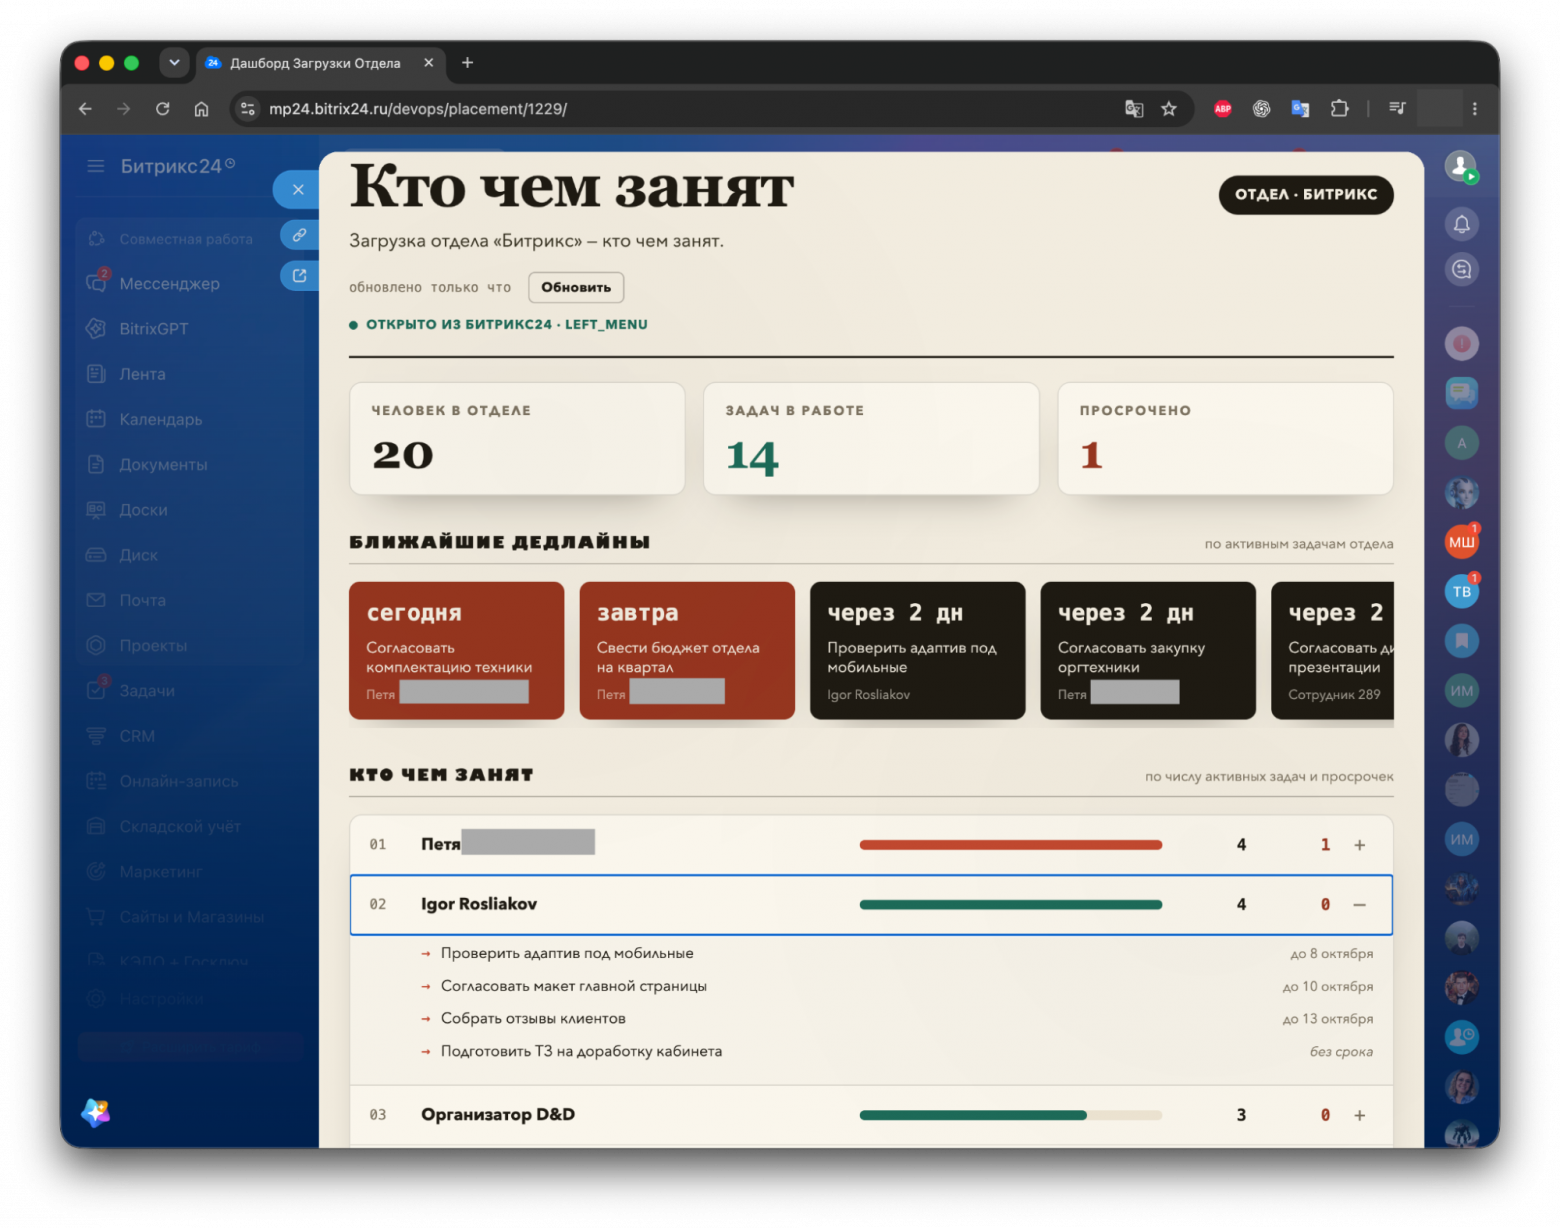Open the Bitrix24 hamburger menu icon
This screenshot has height=1228, width=1560.
point(96,166)
